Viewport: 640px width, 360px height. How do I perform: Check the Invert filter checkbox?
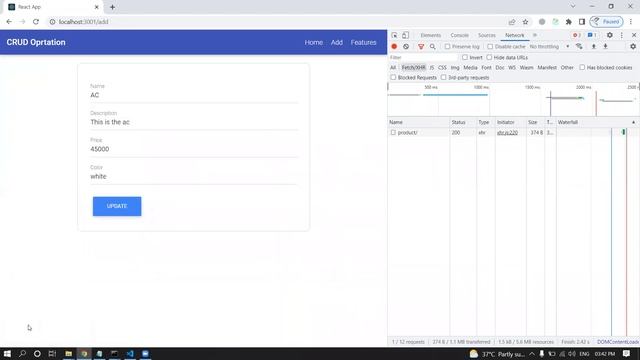[x=465, y=58]
